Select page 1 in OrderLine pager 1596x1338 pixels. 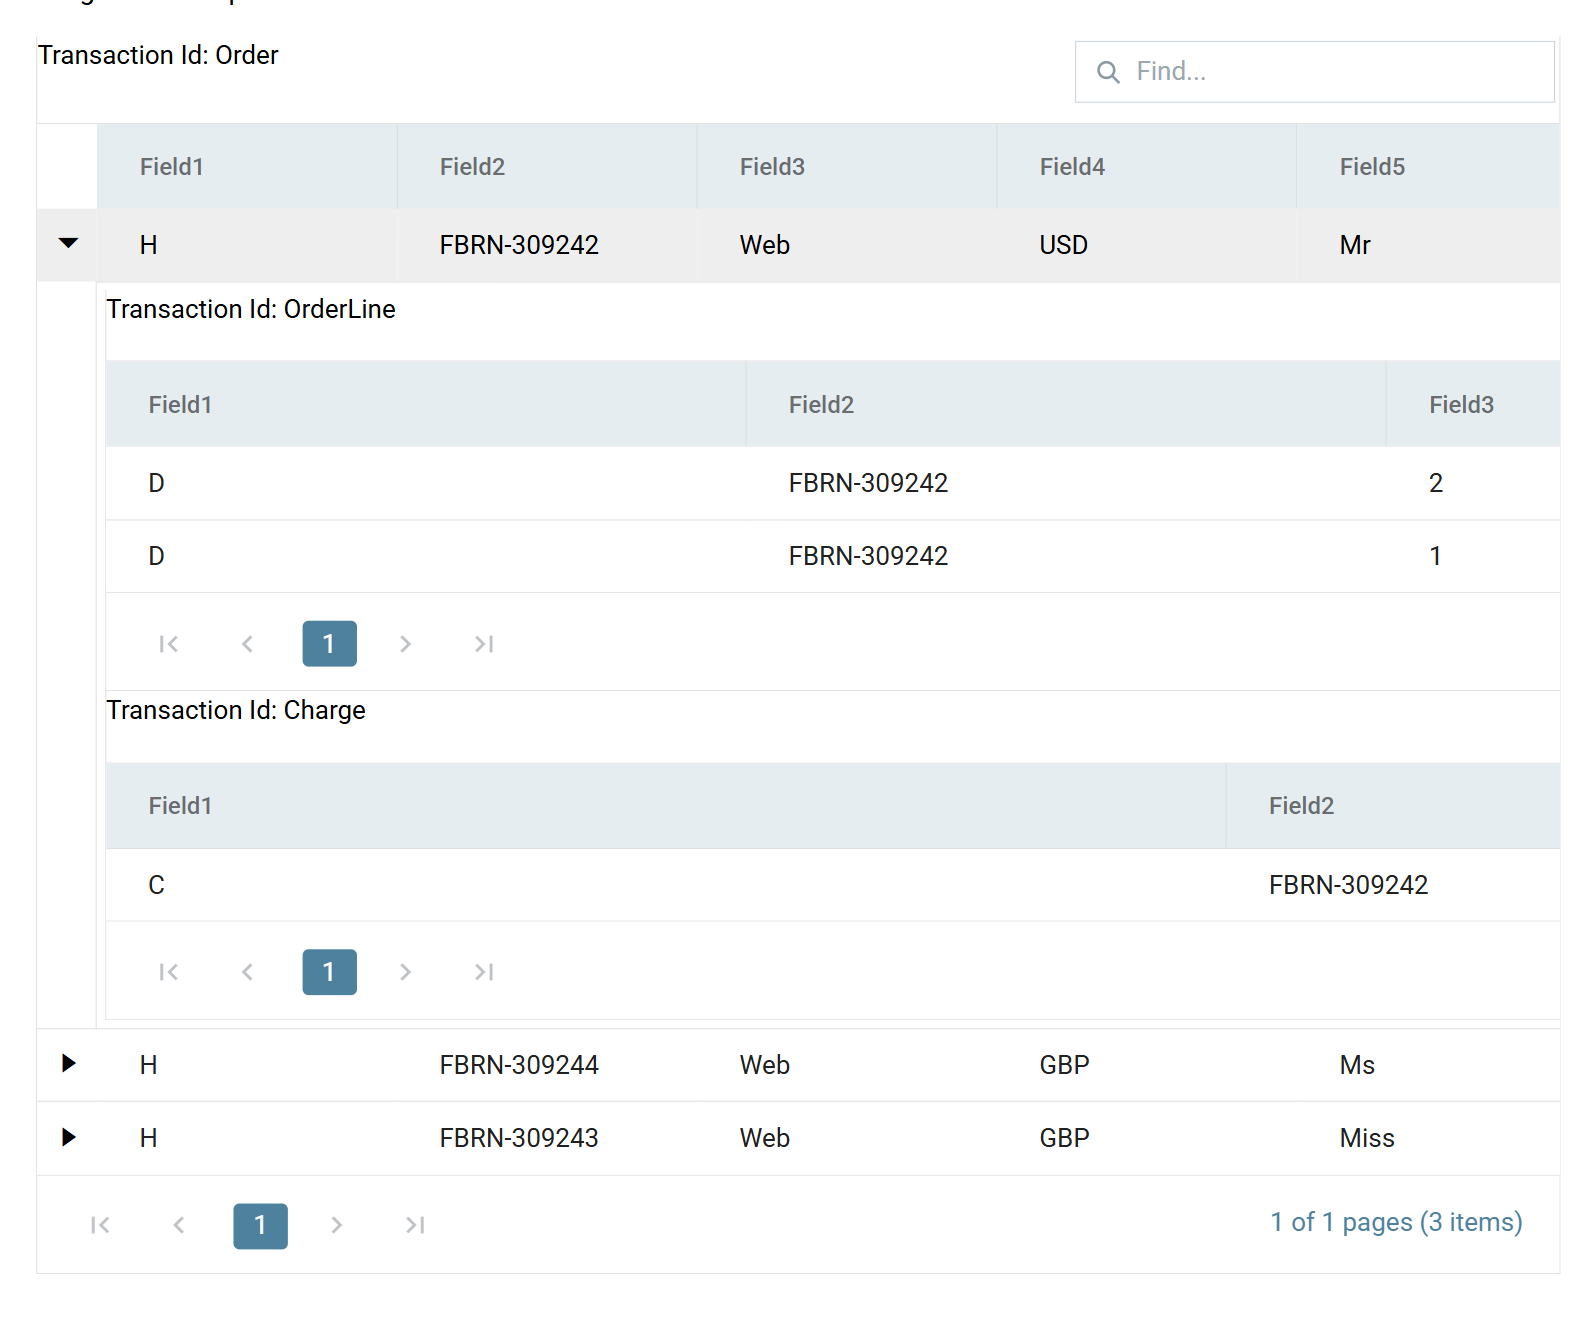coord(329,644)
